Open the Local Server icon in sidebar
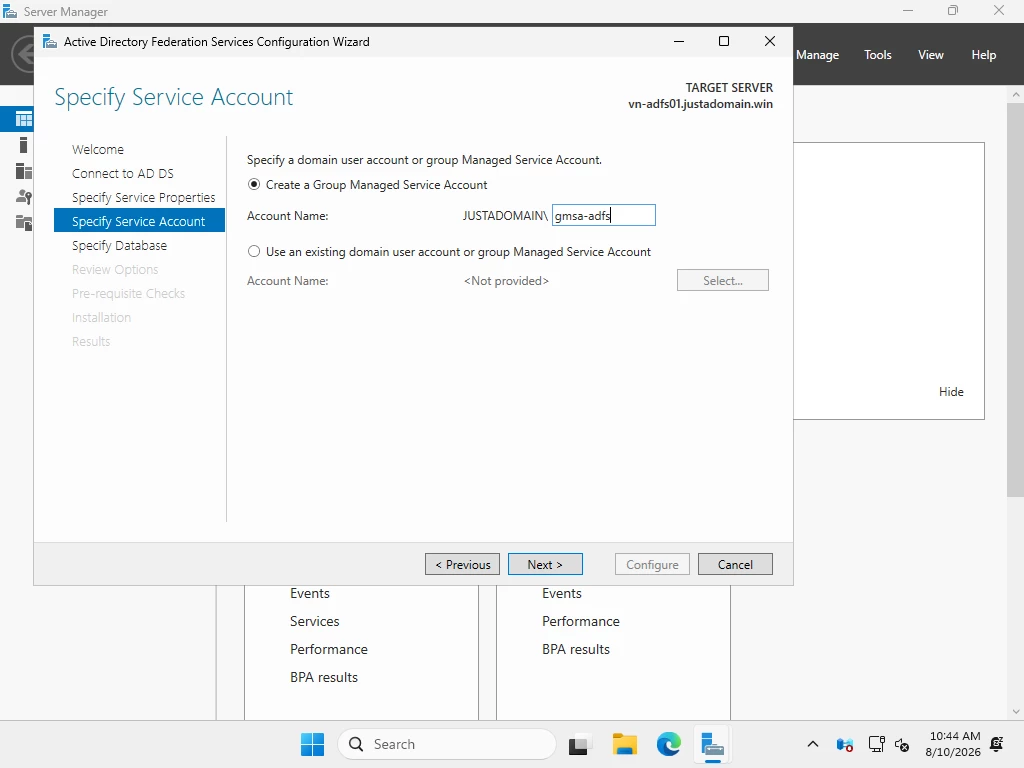This screenshot has height=768, width=1024. [x=24, y=145]
